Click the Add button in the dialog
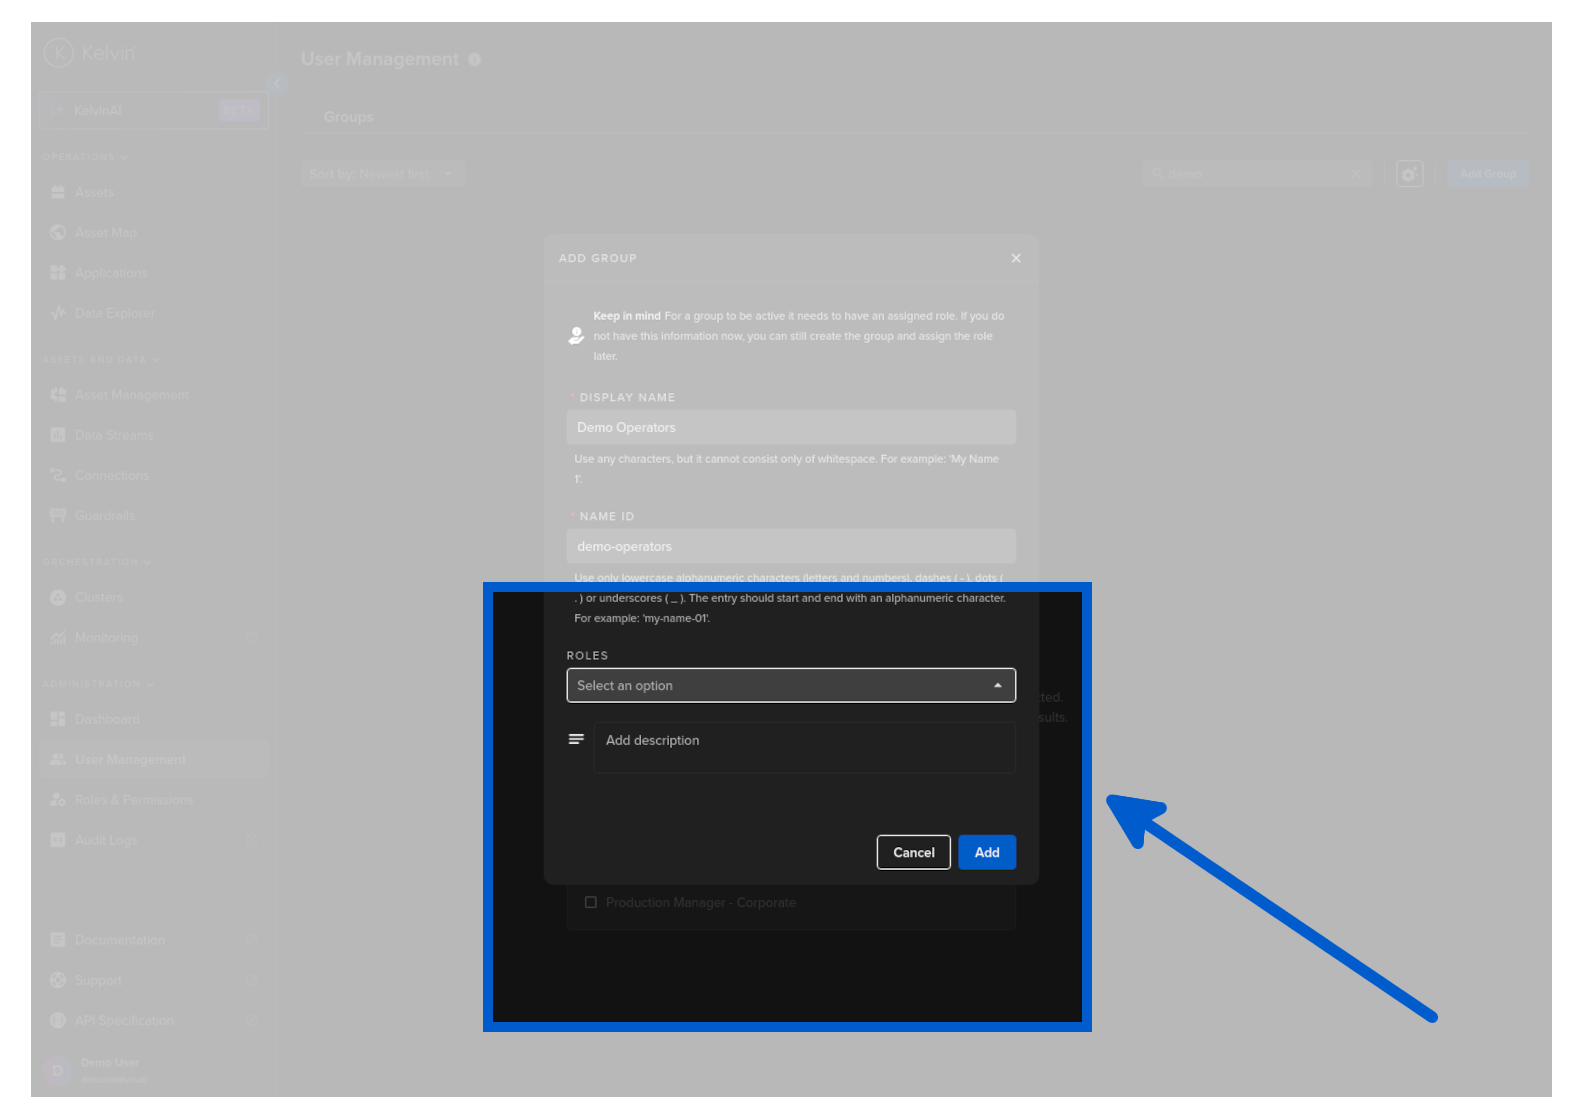Image resolution: width=1584 pixels, height=1120 pixels. [x=986, y=852]
